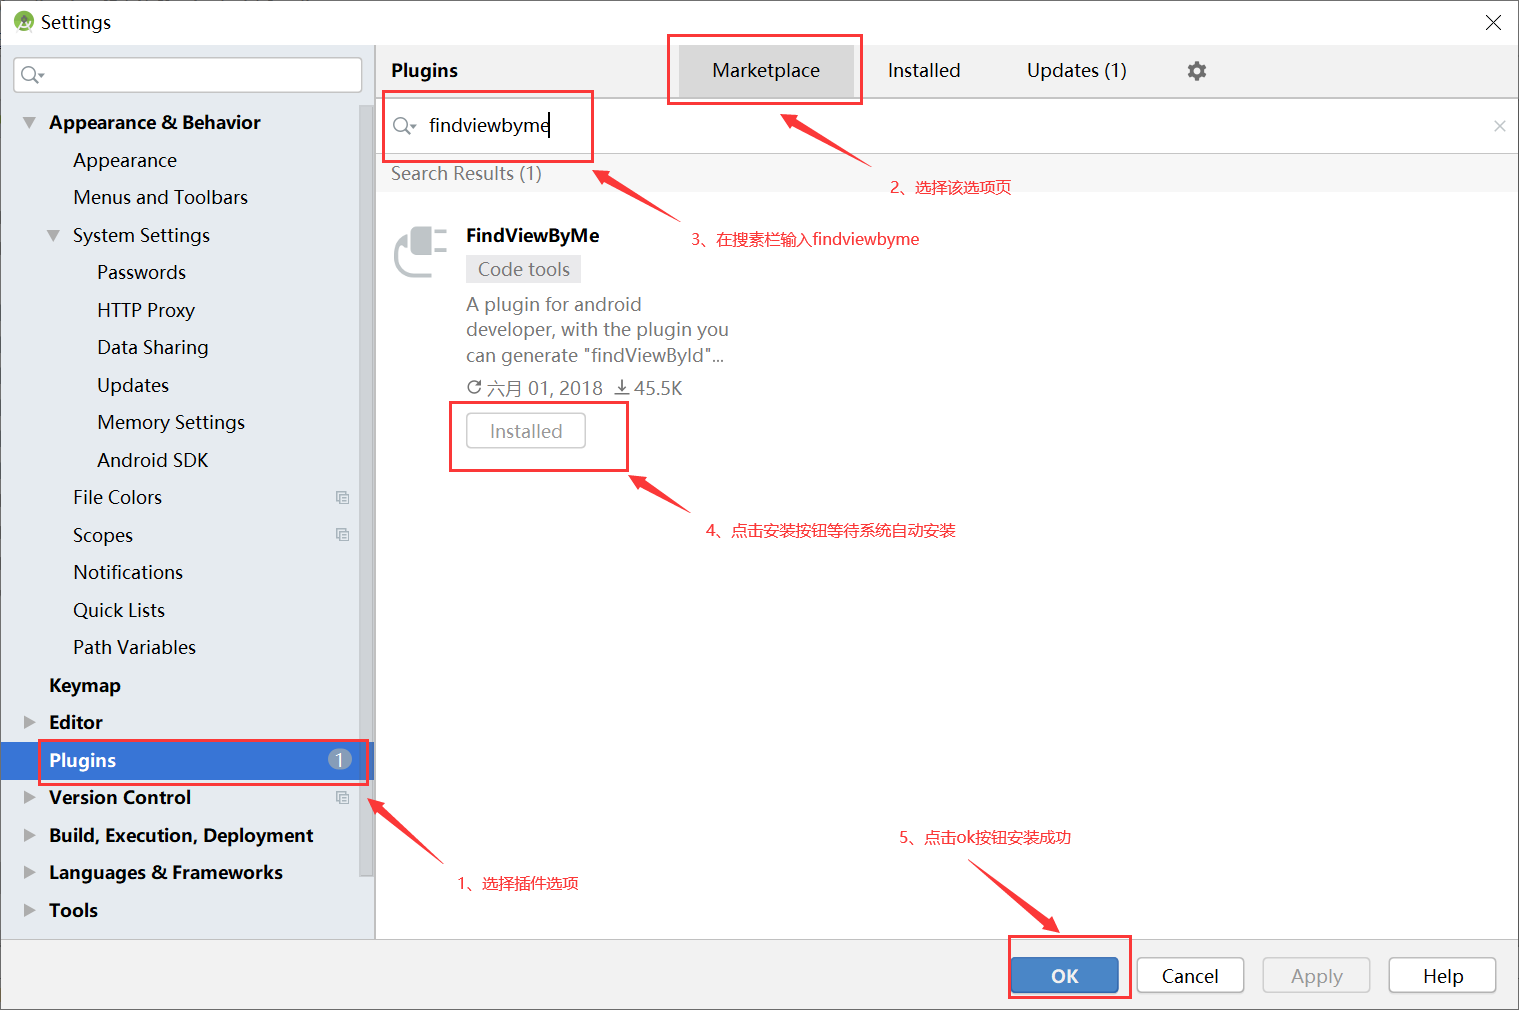
Task: Click the plugin update date 2018
Action: point(535,388)
